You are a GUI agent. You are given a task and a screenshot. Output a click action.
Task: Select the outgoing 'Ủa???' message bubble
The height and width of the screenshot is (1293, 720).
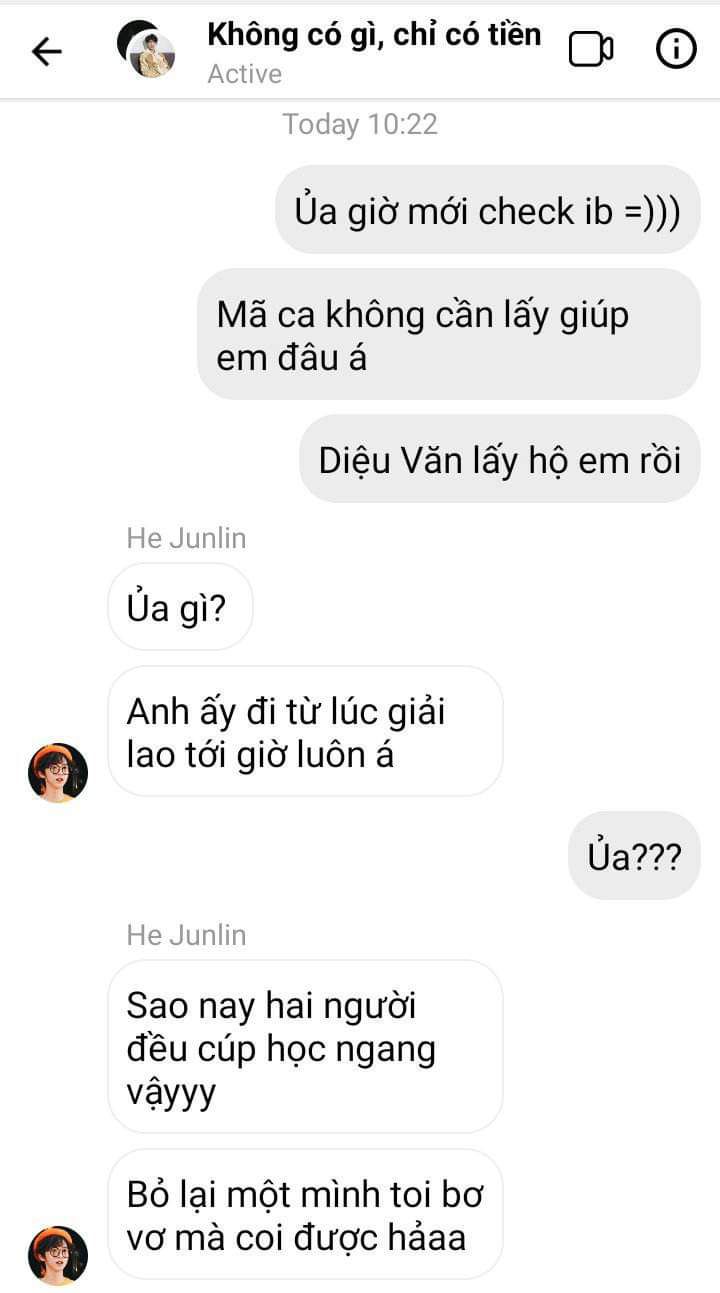tap(635, 856)
